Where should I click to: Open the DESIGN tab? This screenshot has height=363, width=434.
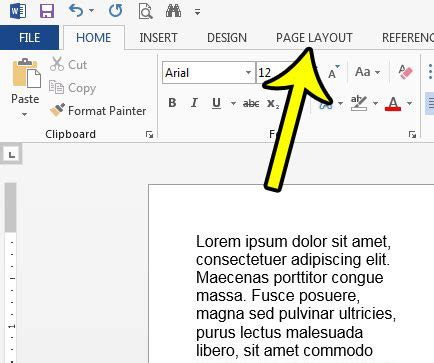pyautogui.click(x=227, y=38)
